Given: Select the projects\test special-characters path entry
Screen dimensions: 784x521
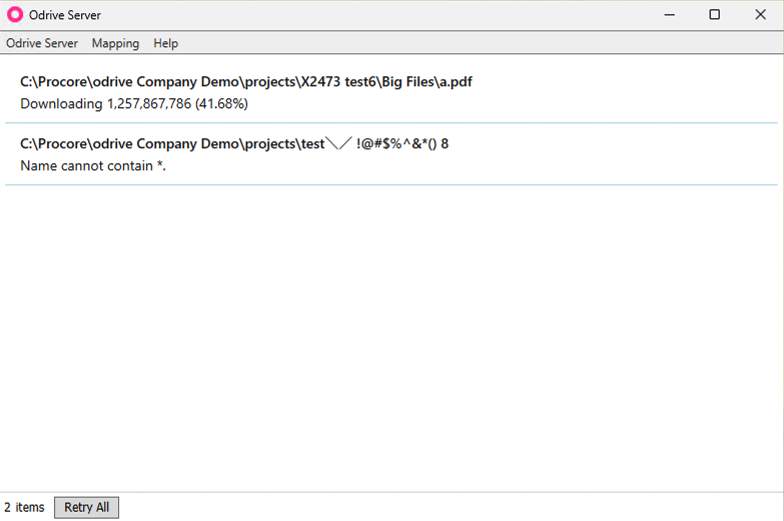Looking at the screenshot, I should click(x=234, y=144).
